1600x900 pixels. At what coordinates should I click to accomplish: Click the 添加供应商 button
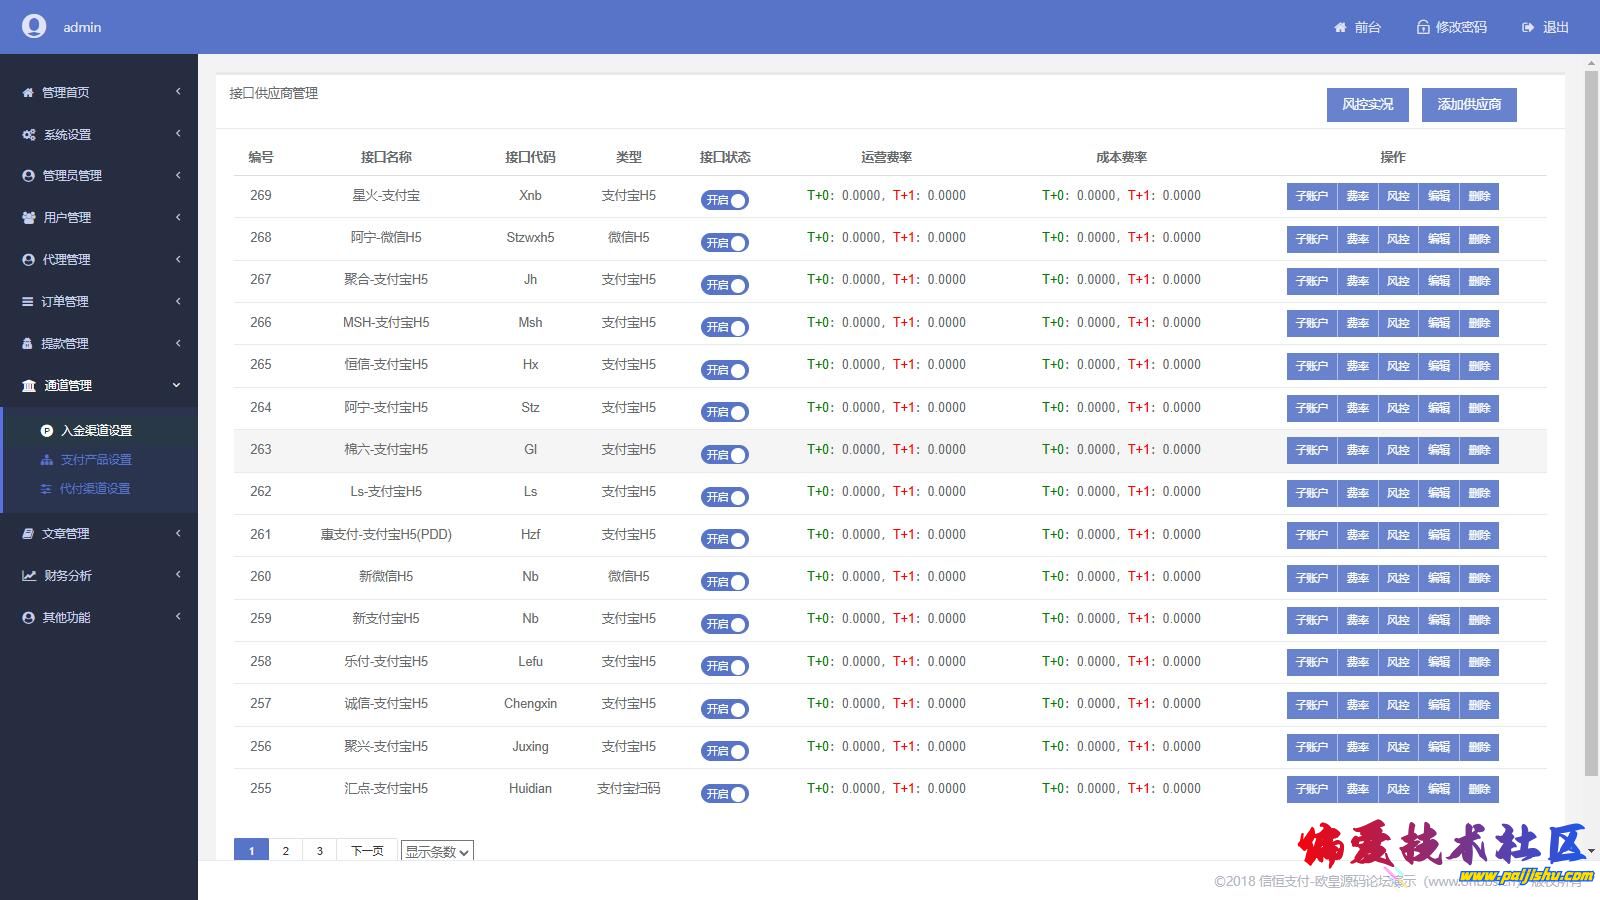point(1468,105)
